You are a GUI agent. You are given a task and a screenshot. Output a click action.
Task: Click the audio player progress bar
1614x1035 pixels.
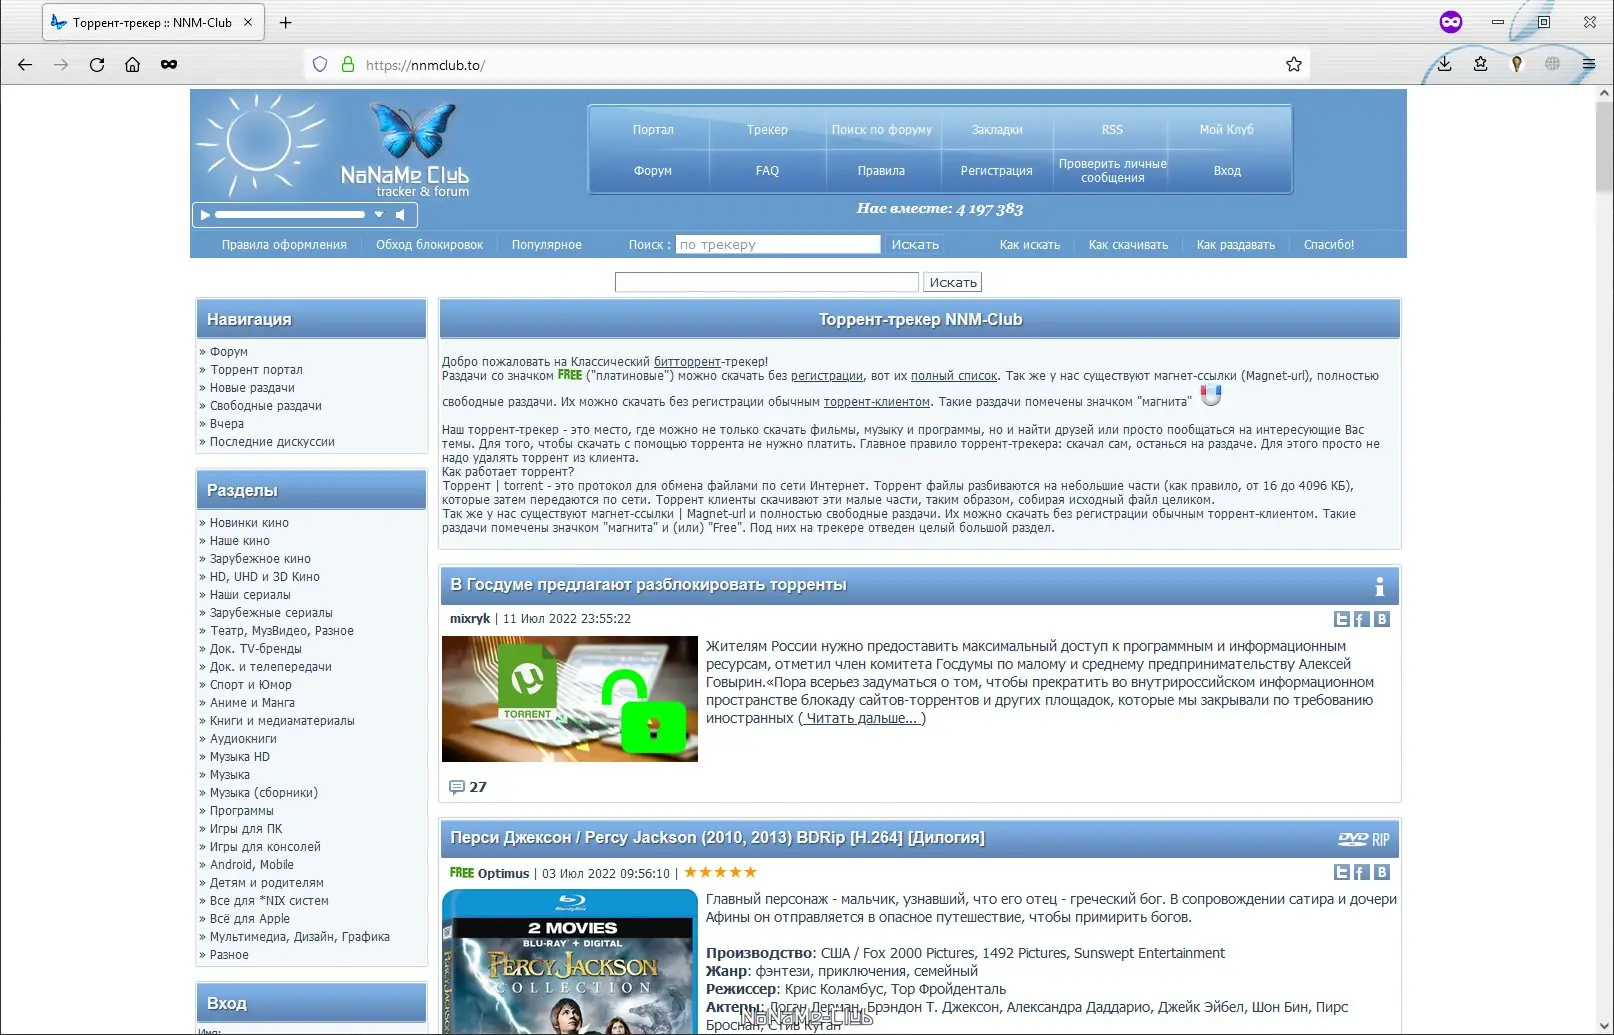pyautogui.click(x=290, y=215)
